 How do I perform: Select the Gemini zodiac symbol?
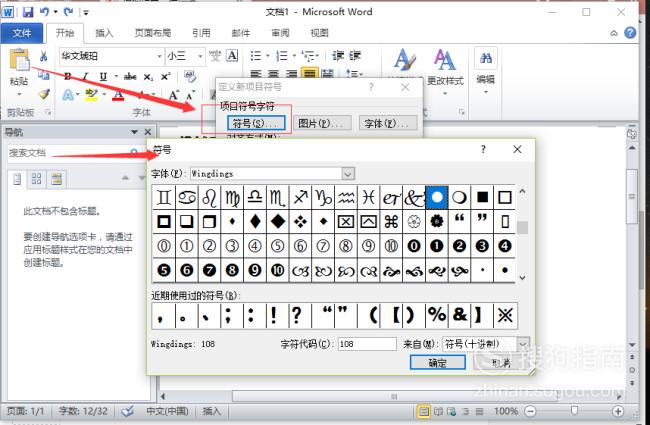tap(163, 197)
